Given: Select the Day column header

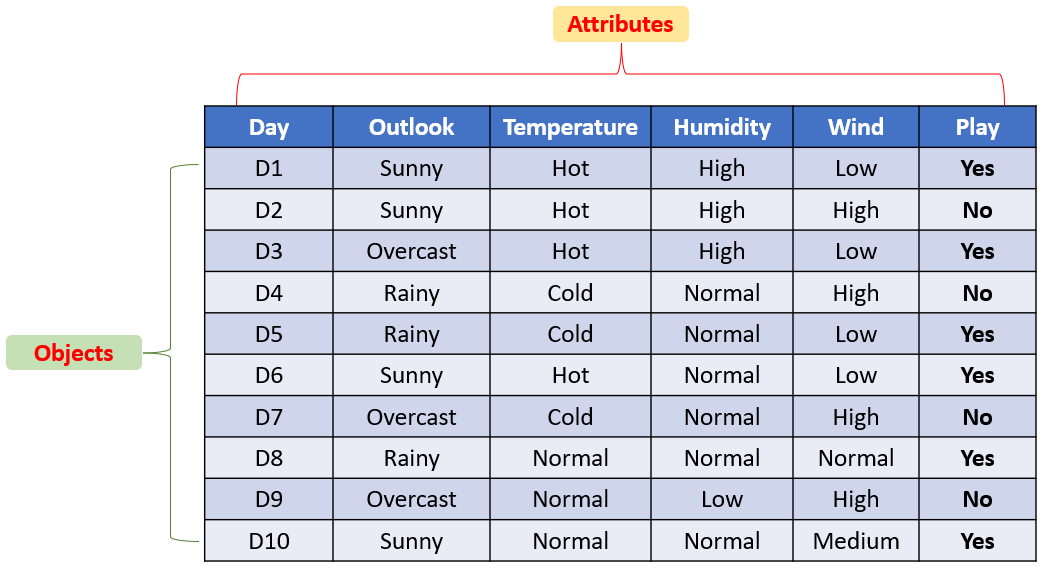Looking at the screenshot, I should 269,127.
